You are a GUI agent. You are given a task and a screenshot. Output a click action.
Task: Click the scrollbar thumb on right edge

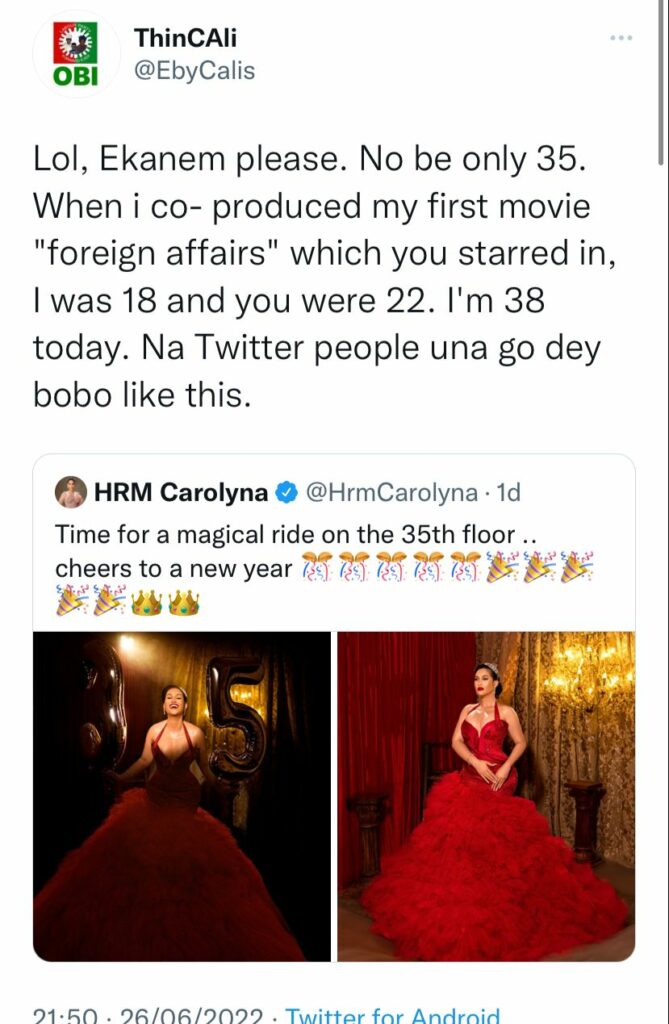661,82
